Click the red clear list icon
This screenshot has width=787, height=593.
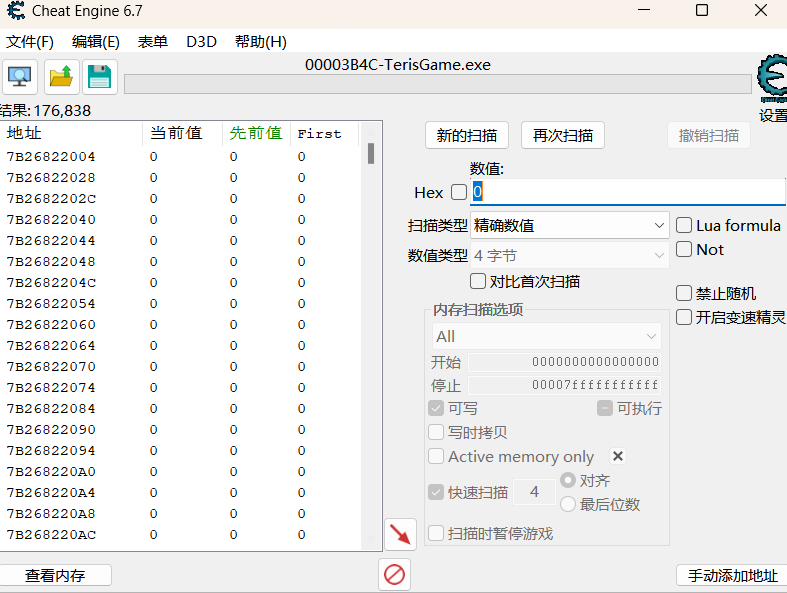[x=395, y=574]
